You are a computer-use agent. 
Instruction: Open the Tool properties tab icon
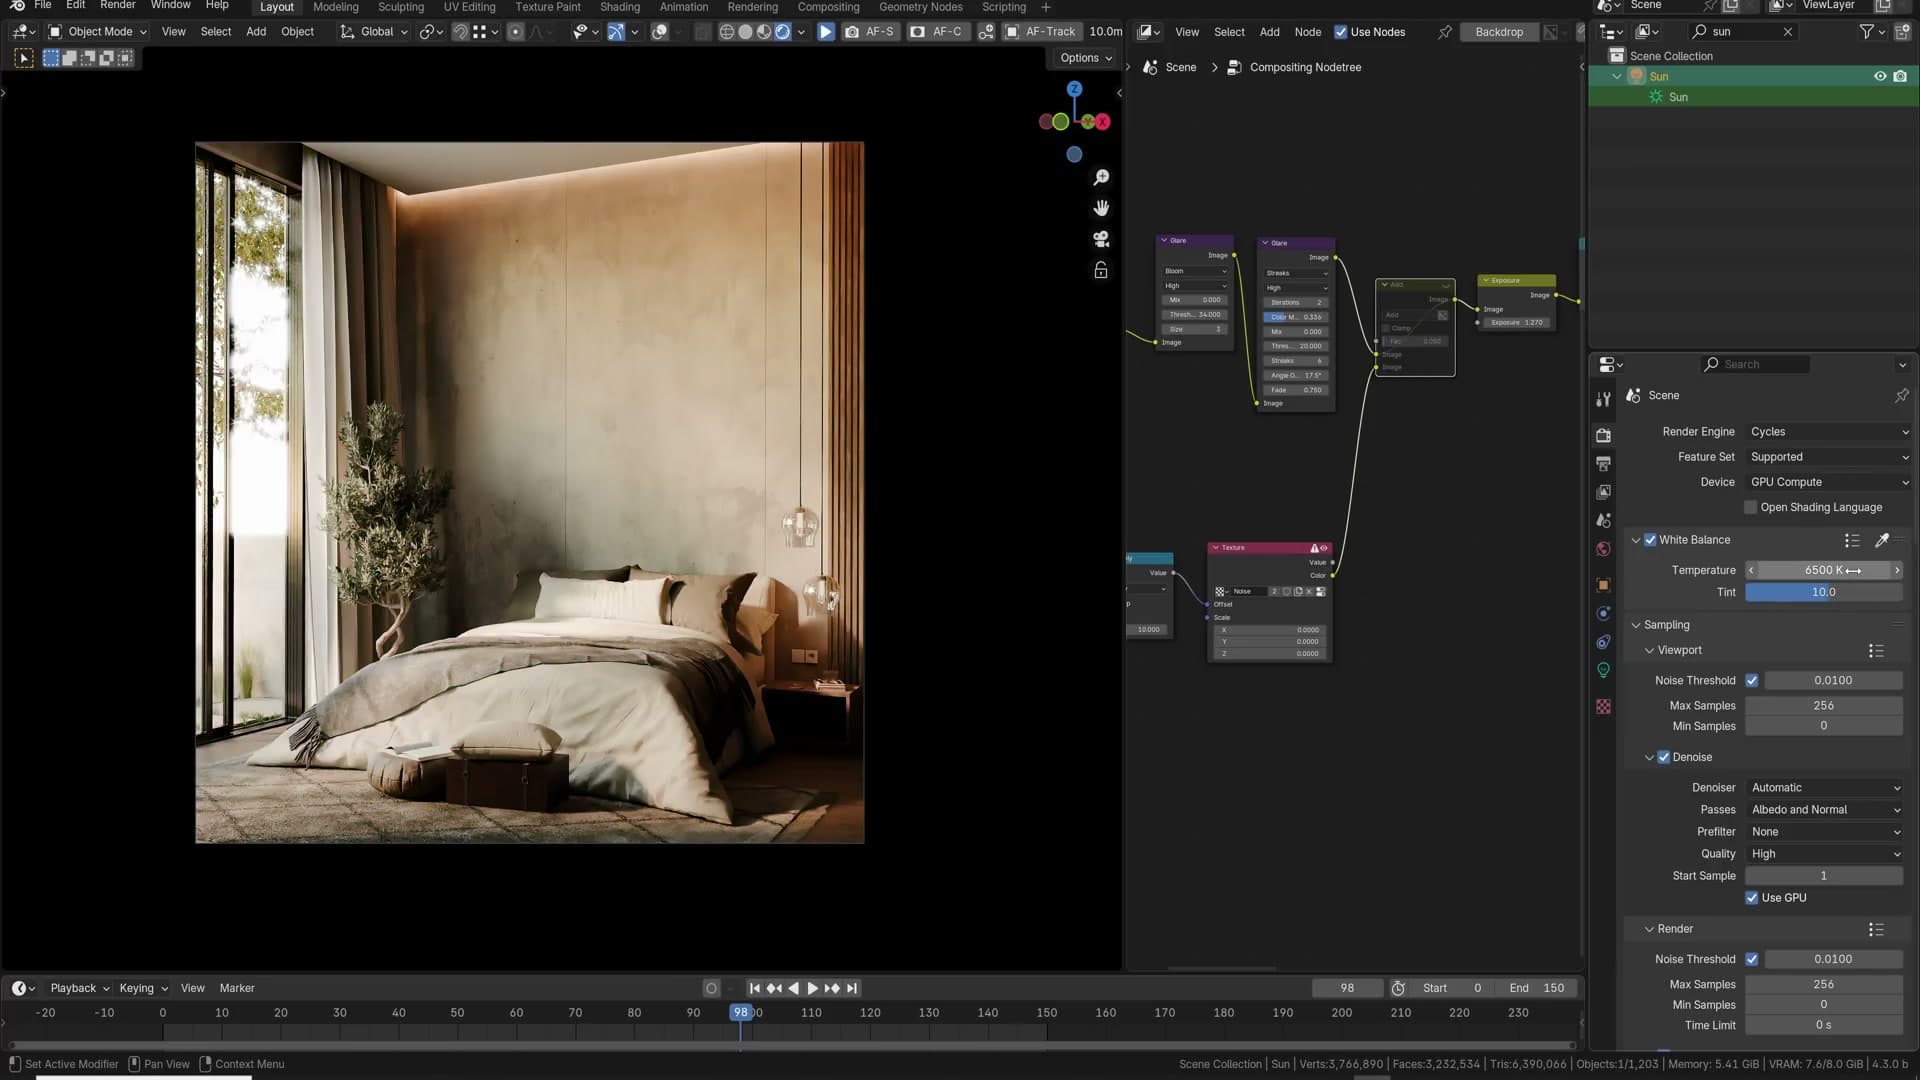(x=1604, y=399)
